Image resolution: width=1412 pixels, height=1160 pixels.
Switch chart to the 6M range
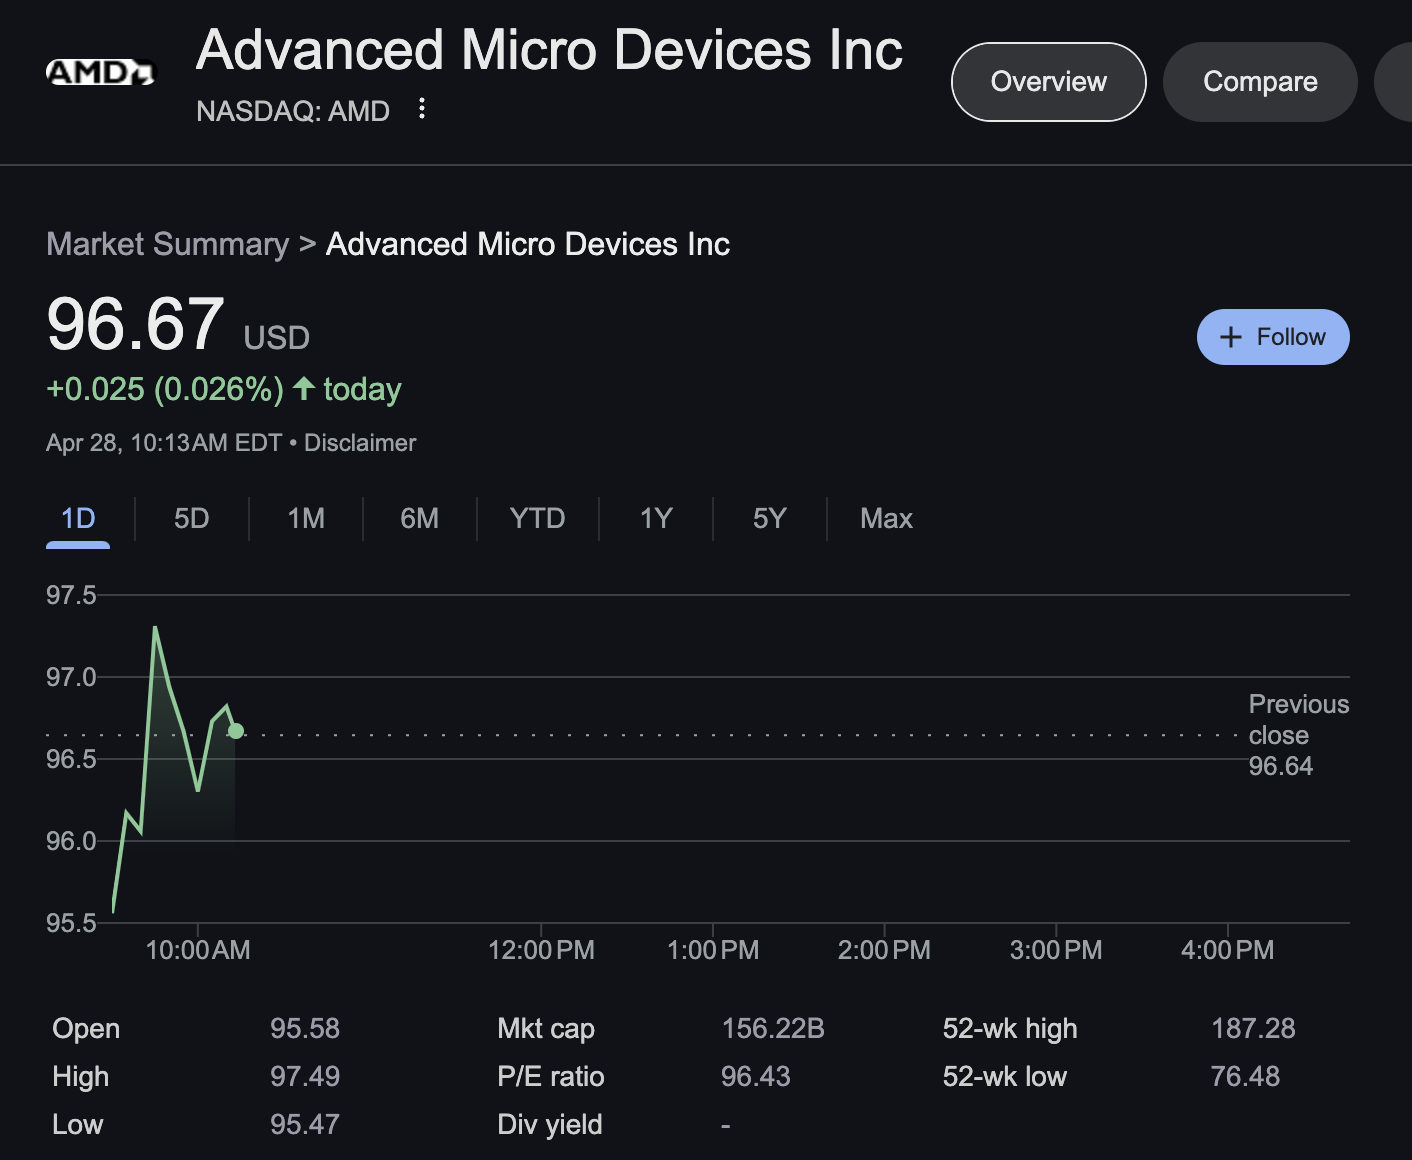pyautogui.click(x=419, y=518)
